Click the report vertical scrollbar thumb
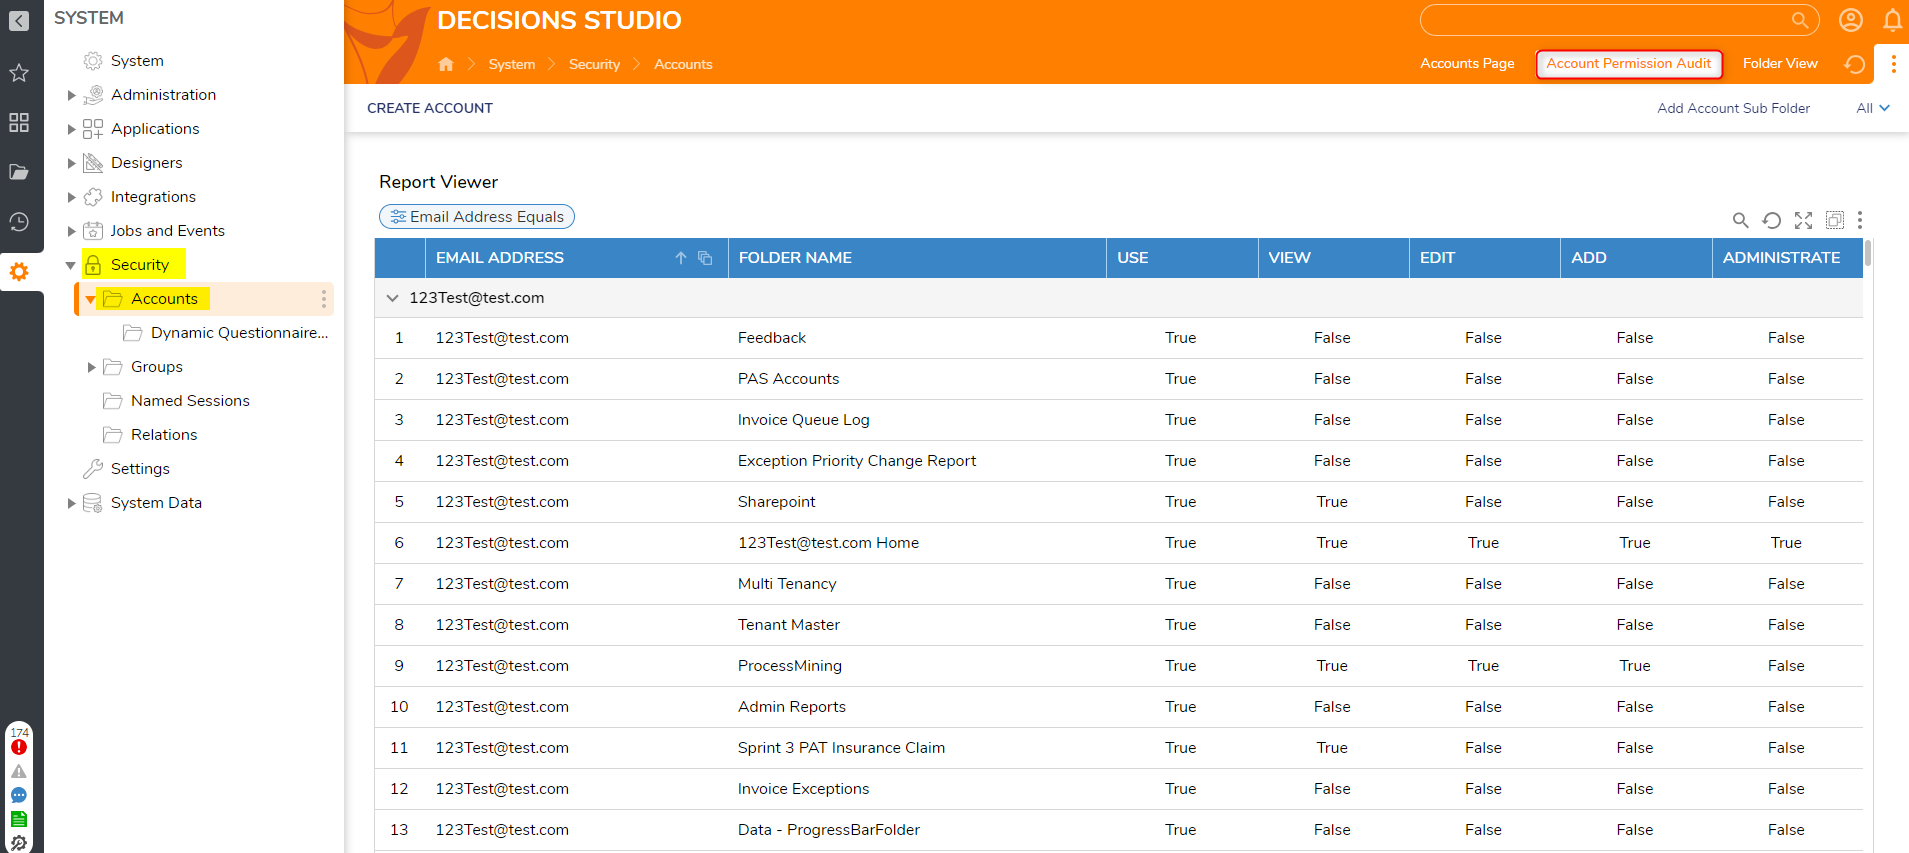The image size is (1909, 853). [1868, 253]
